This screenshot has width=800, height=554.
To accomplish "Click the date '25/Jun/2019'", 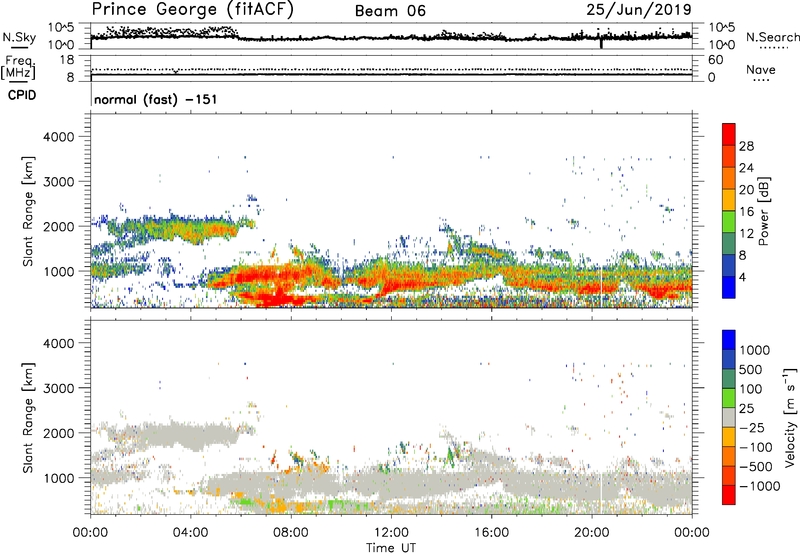I will (639, 10).
